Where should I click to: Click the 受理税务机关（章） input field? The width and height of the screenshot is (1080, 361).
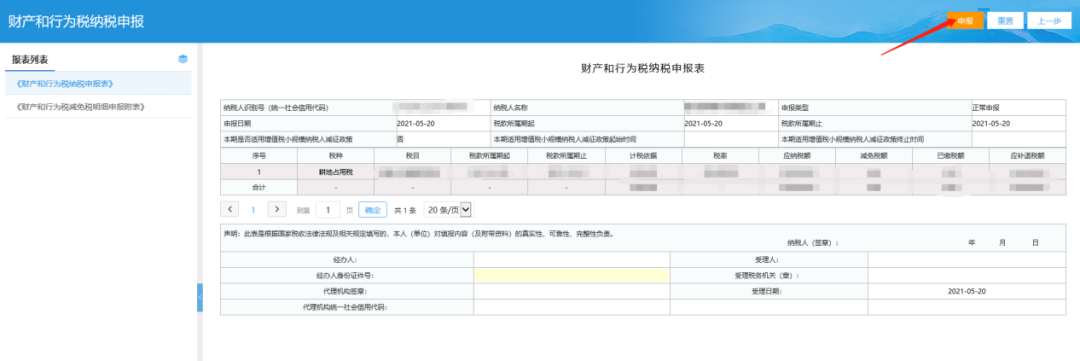click(x=966, y=276)
